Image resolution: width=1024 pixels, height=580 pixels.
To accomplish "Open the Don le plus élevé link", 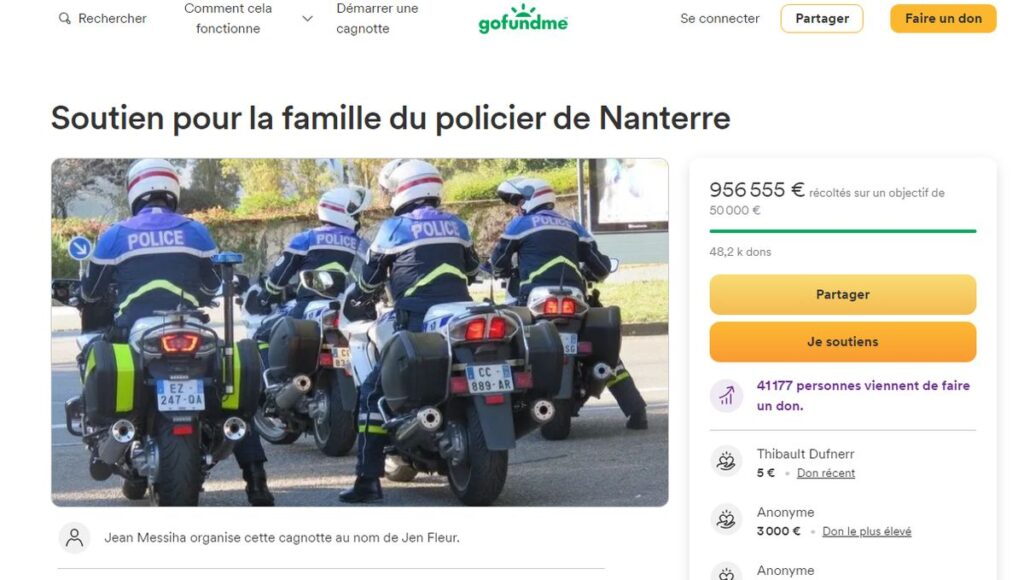I will point(867,531).
